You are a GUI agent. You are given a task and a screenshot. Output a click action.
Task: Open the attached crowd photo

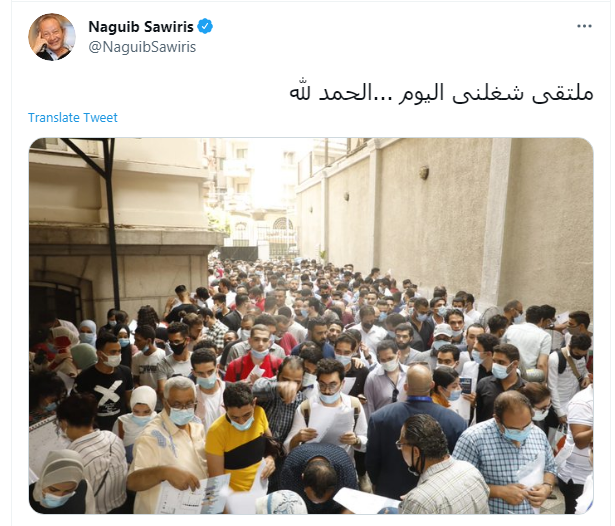(311, 326)
